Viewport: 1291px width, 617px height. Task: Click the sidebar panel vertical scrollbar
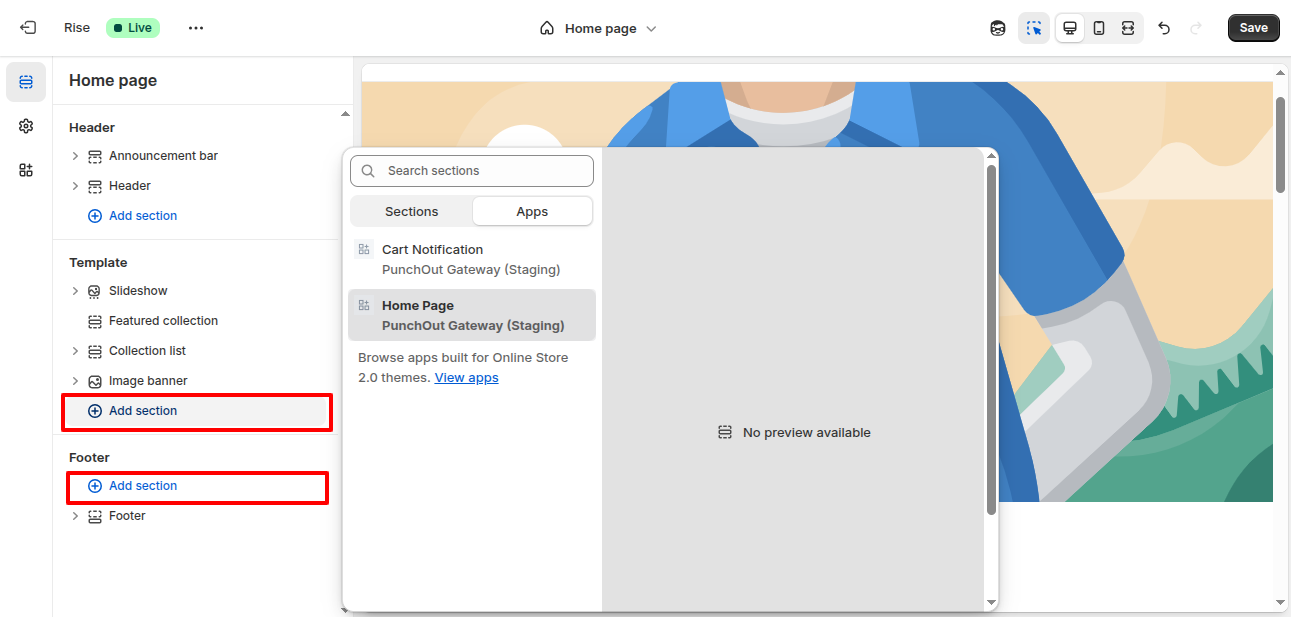pos(346,360)
